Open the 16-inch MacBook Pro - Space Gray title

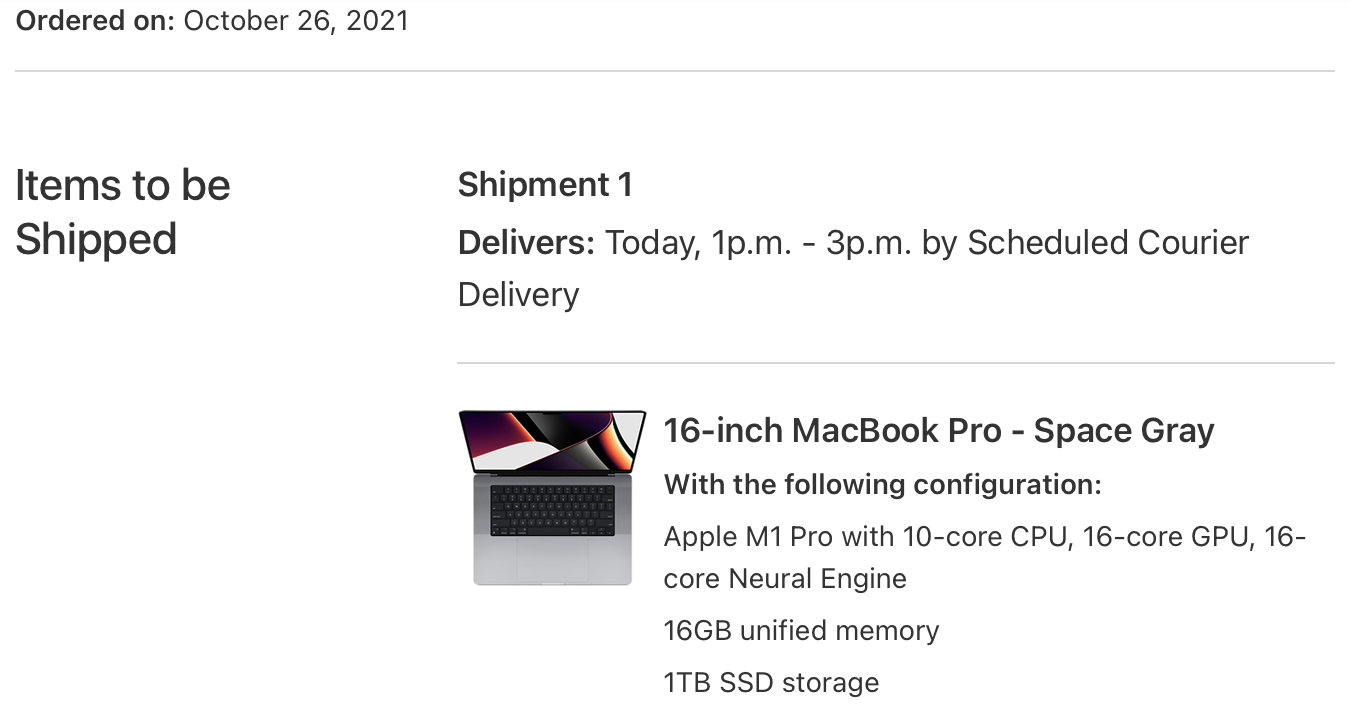click(x=939, y=431)
